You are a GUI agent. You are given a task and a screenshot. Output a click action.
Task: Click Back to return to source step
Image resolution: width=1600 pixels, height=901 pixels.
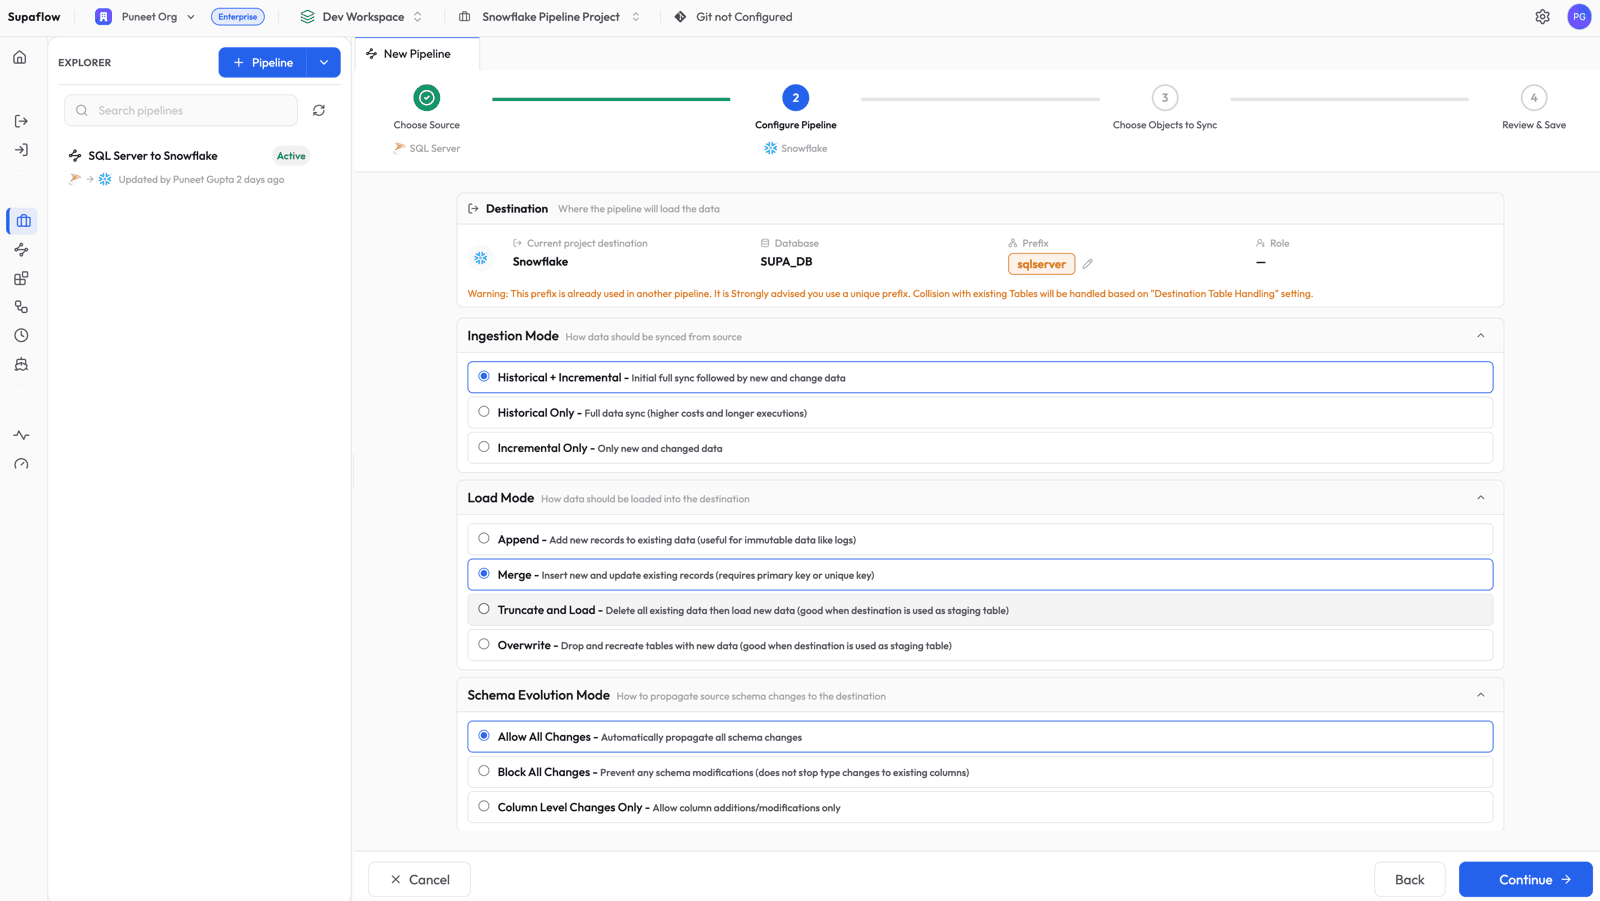[1409, 879]
